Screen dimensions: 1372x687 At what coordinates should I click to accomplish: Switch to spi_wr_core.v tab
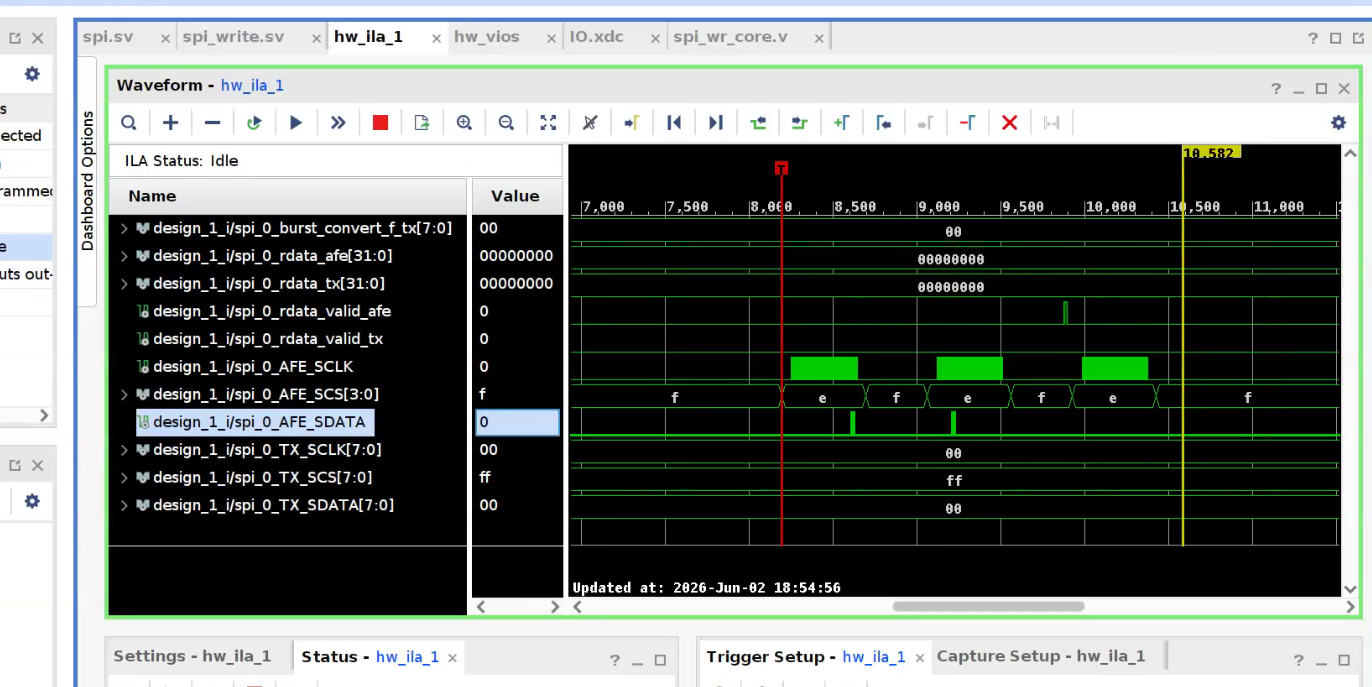[730, 37]
